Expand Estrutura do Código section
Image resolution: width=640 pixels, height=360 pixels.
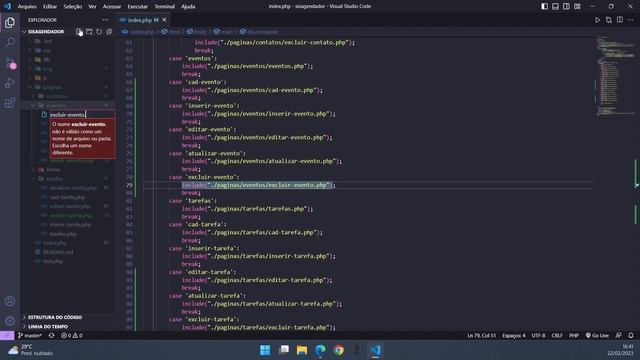point(55,317)
